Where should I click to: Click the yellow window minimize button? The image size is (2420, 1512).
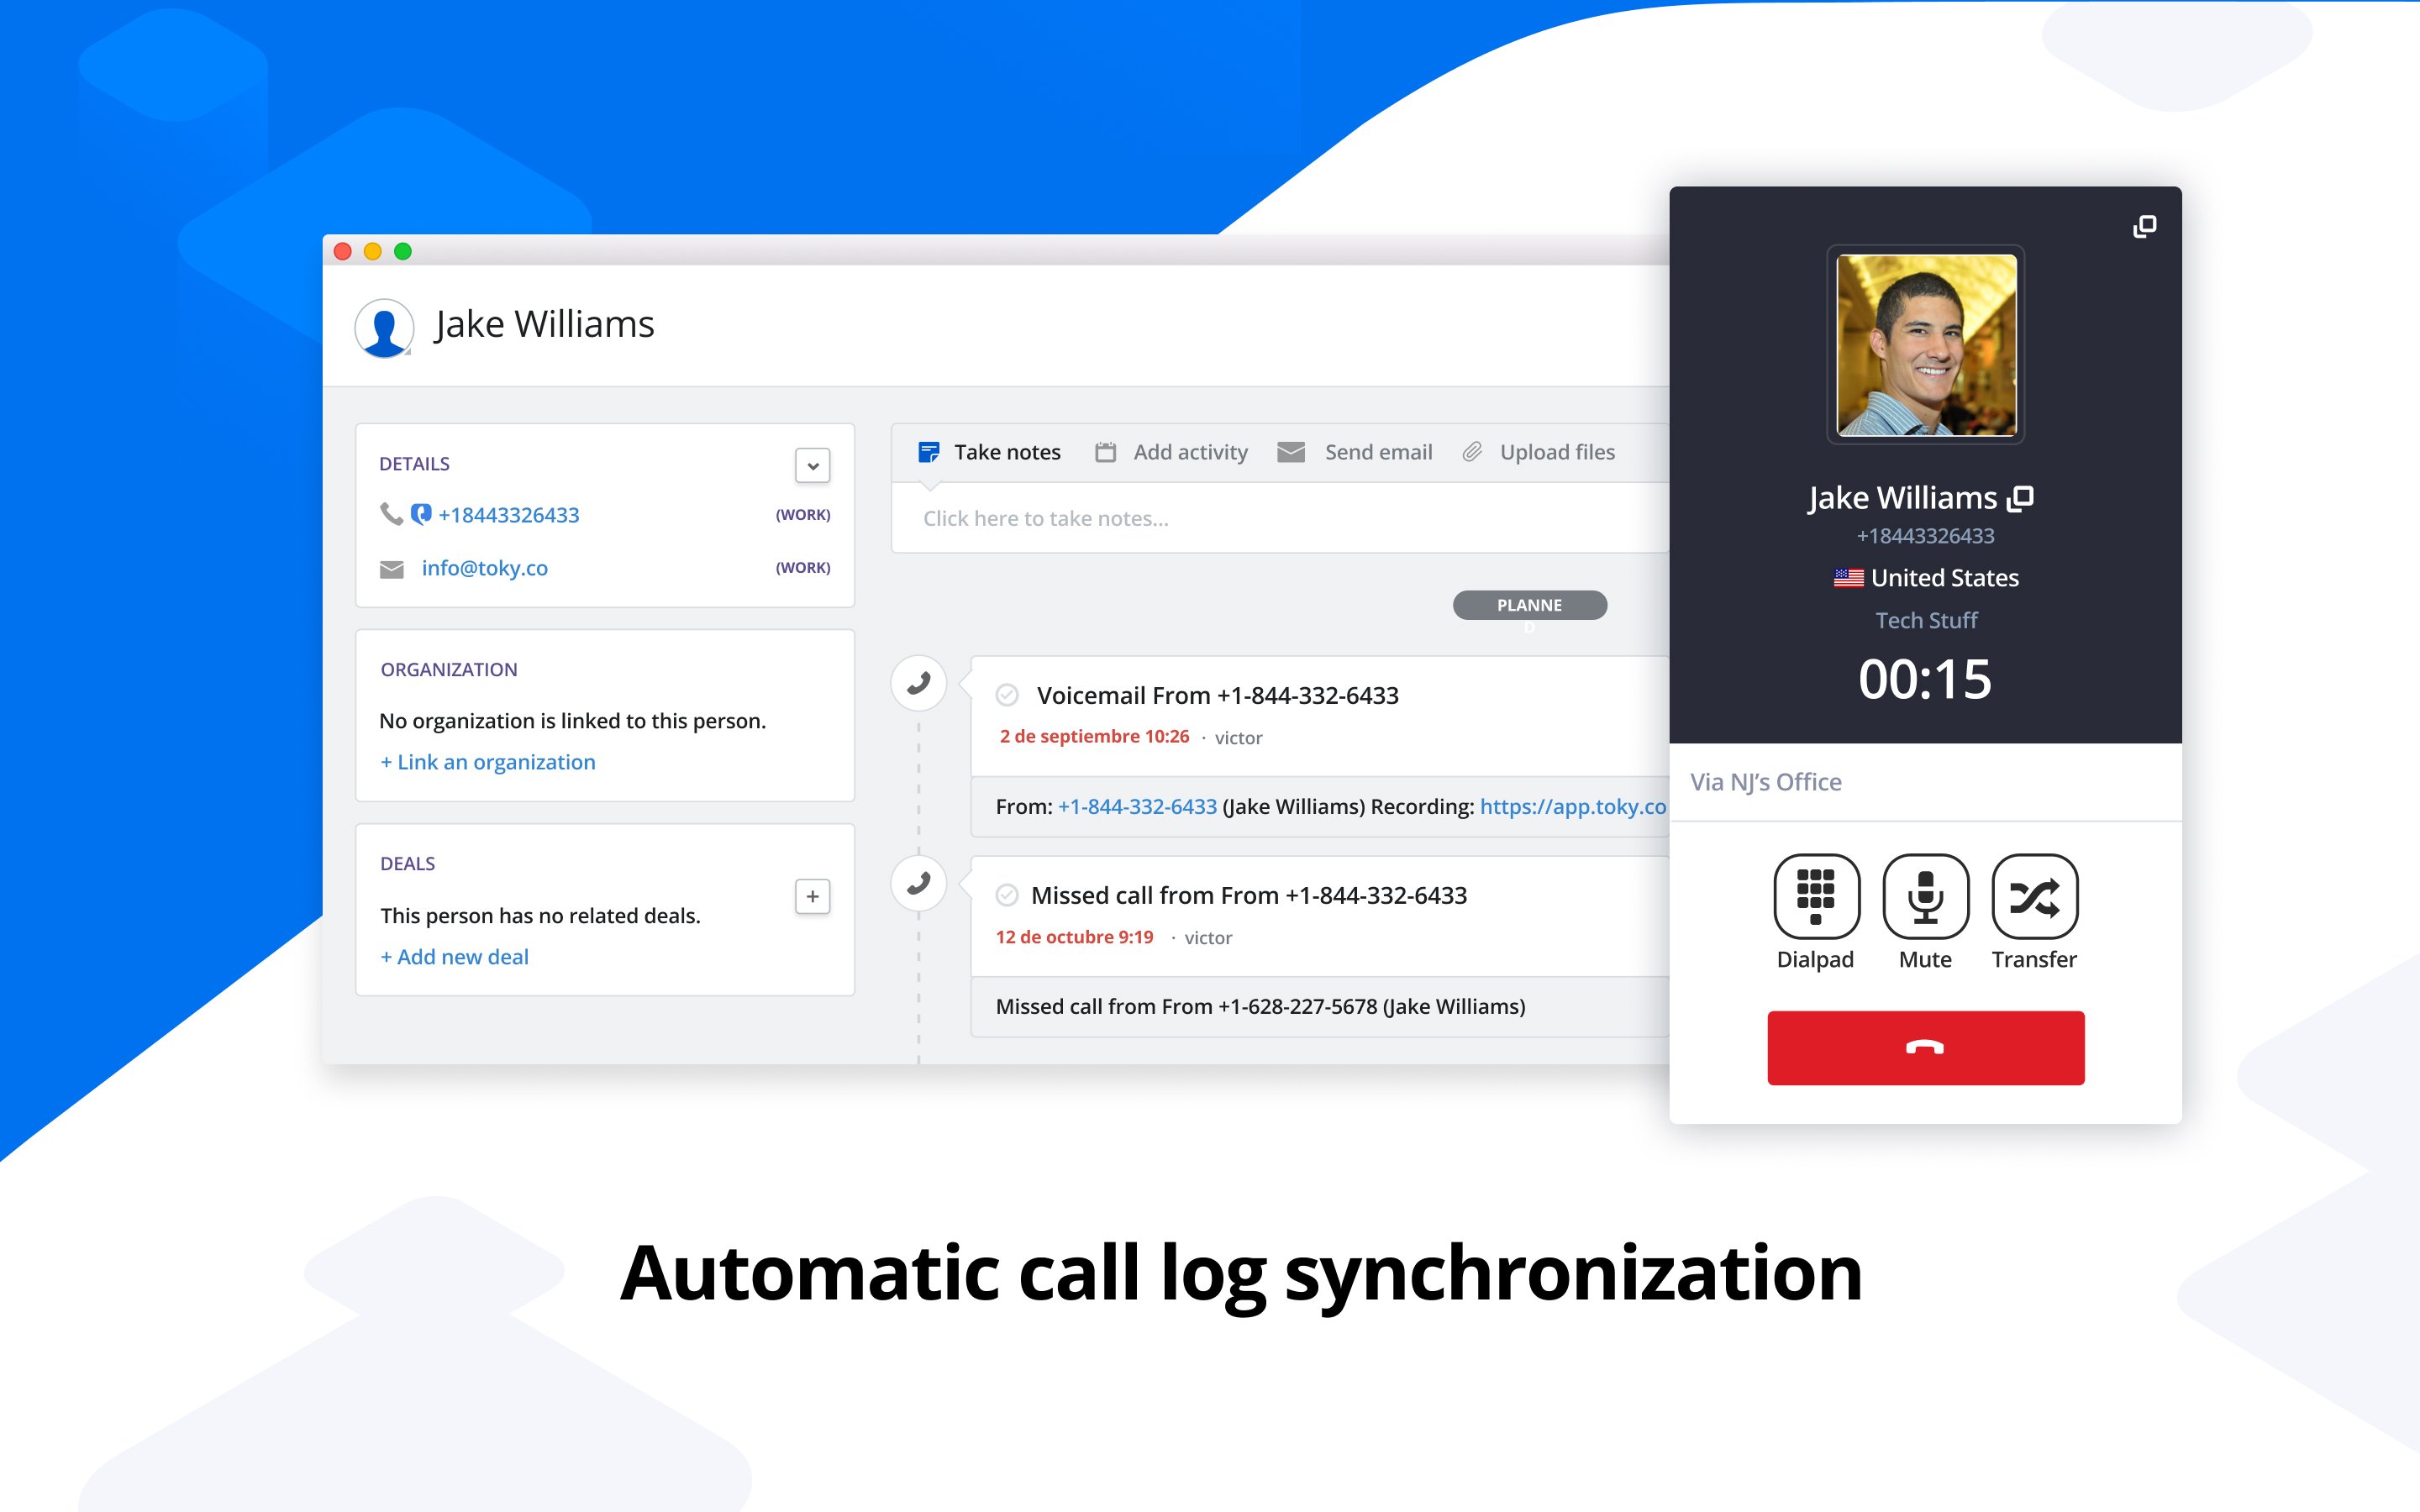pyautogui.click(x=373, y=251)
